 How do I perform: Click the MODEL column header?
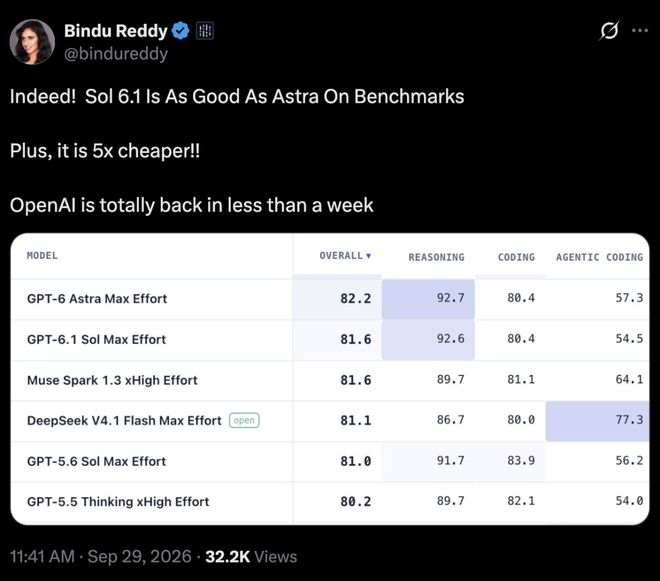(42, 256)
